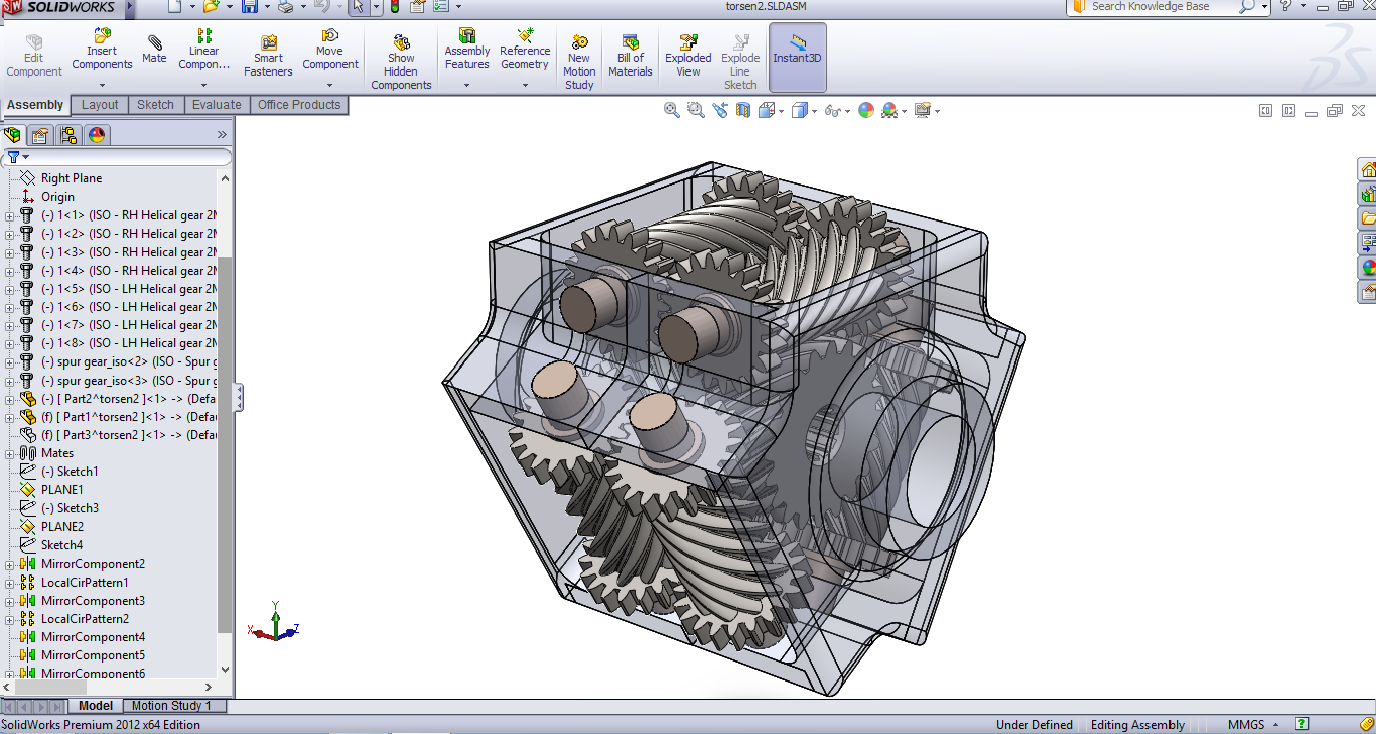The image size is (1376, 734).
Task: Click the Rebuild traffic light icon
Action: [395, 7]
